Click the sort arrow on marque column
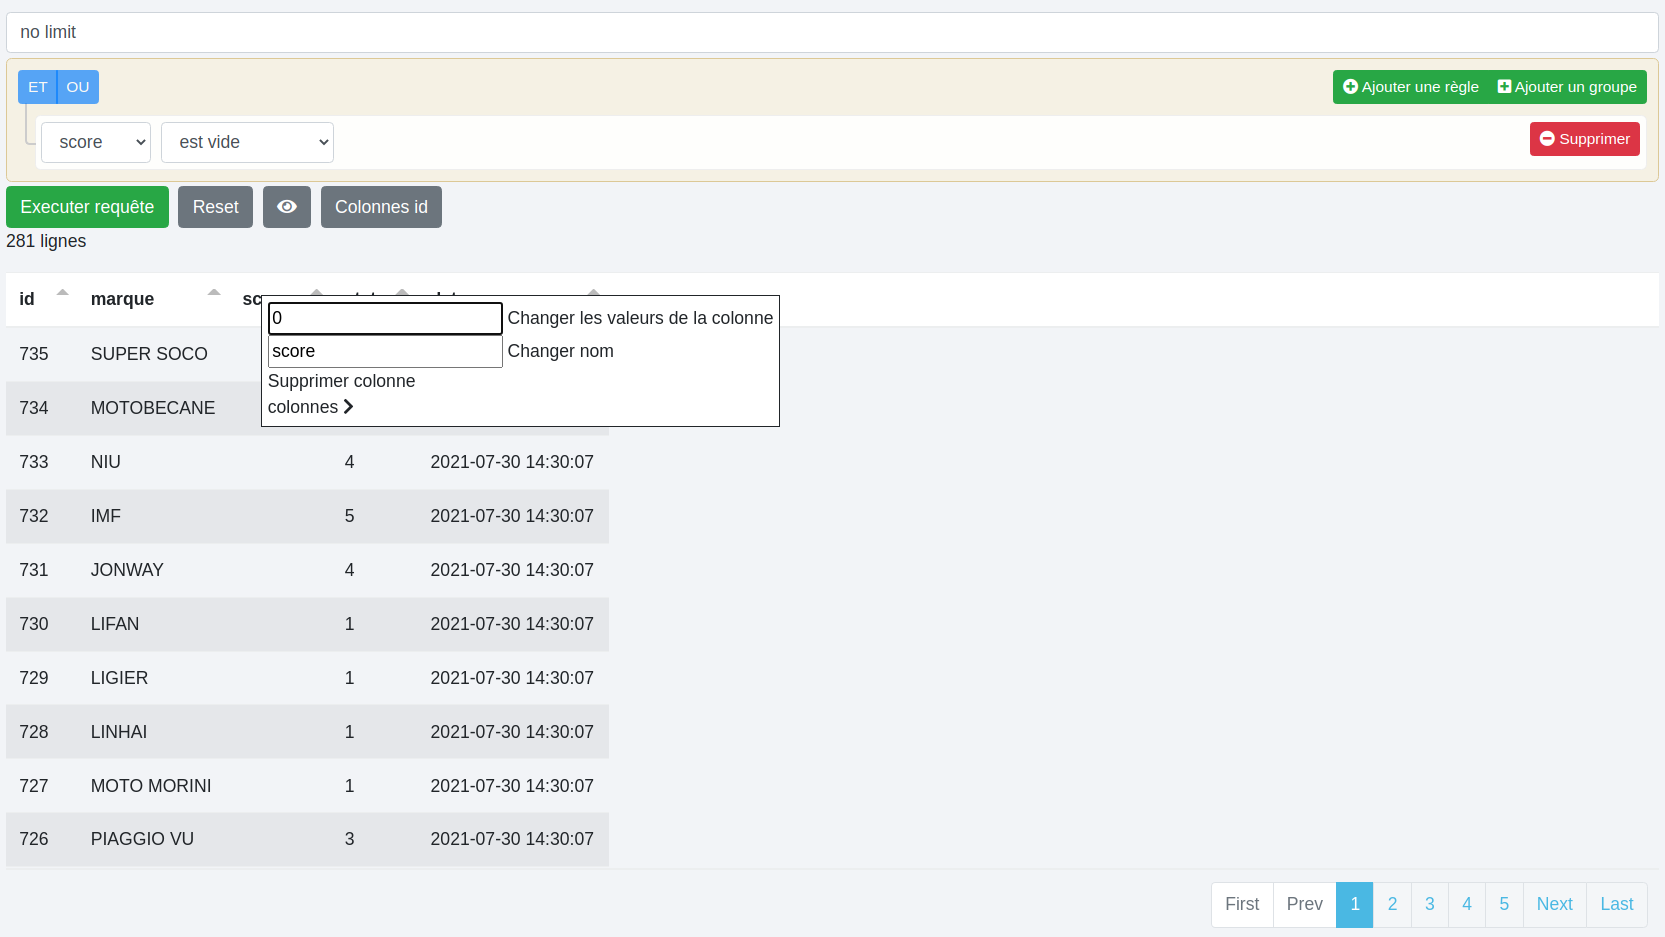The width and height of the screenshot is (1665, 937). click(213, 293)
